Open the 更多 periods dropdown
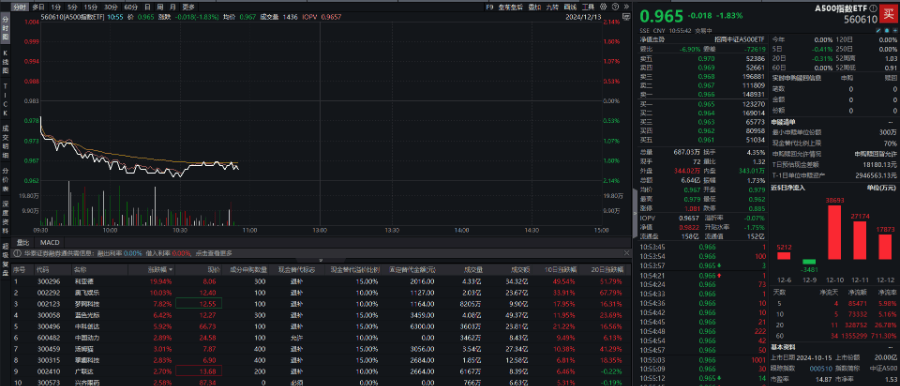 (189, 7)
